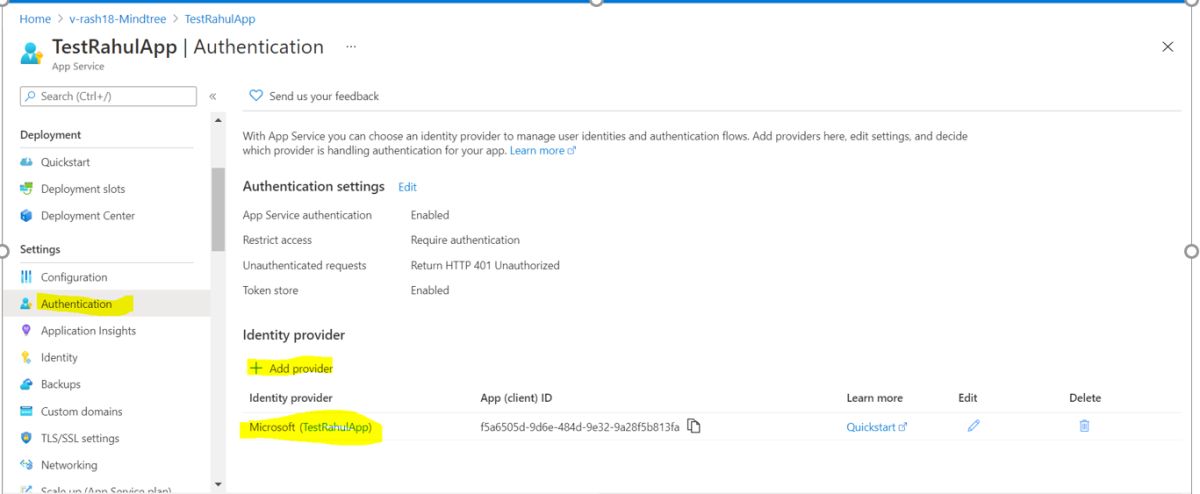Viewport: 1200px width, 494px height.
Task: Click Add provider button
Action: tap(290, 368)
